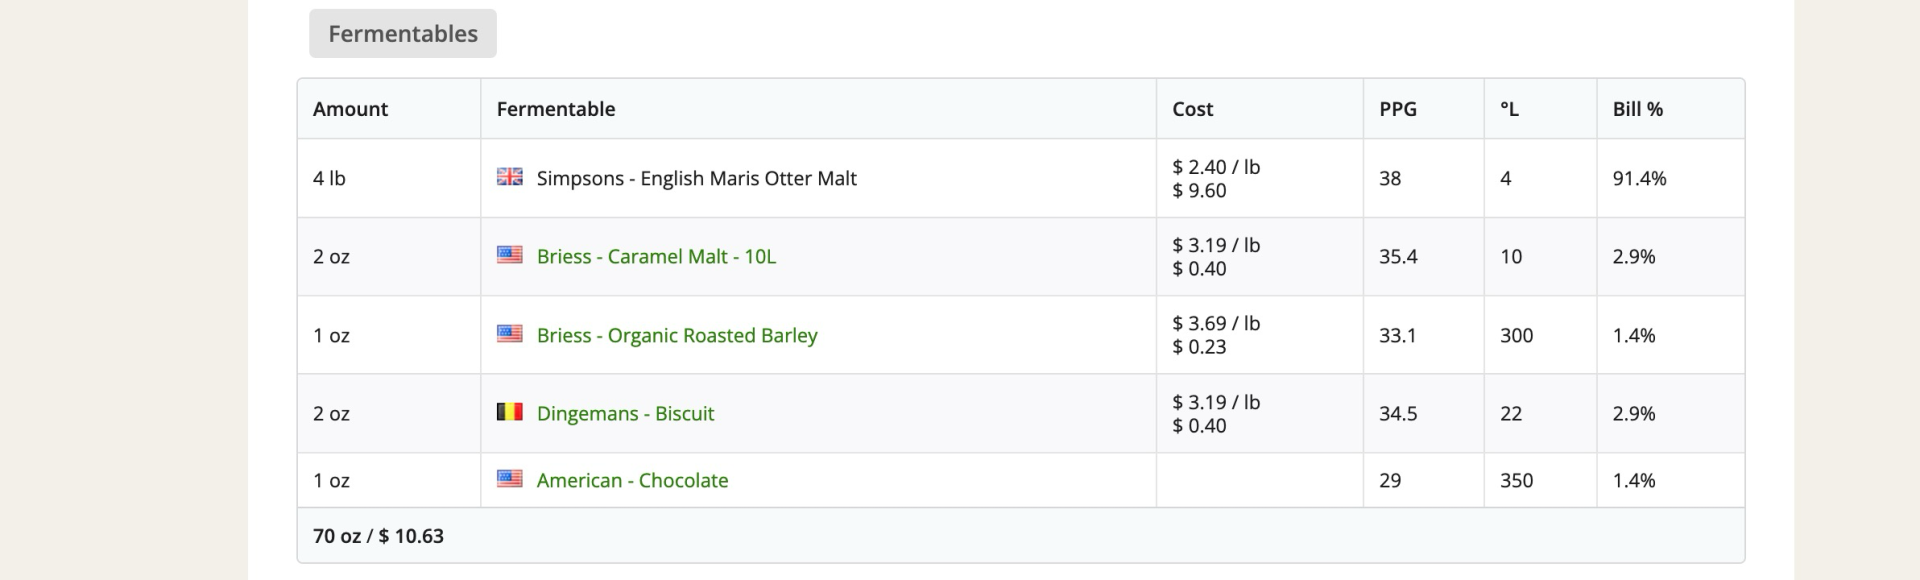Viewport: 1920px width, 580px height.
Task: Click the Fermentables section label
Action: pyautogui.click(x=403, y=34)
